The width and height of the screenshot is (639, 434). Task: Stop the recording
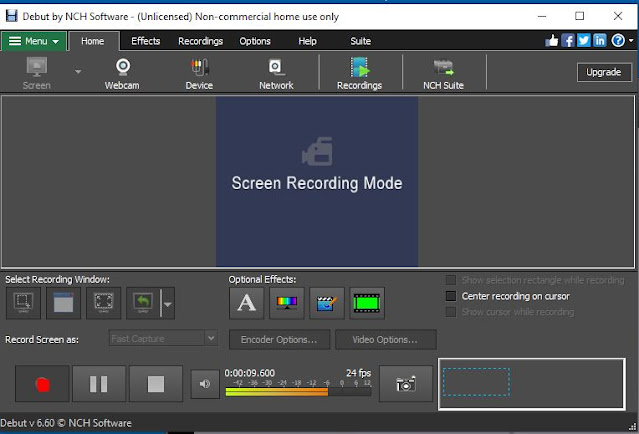[x=156, y=384]
